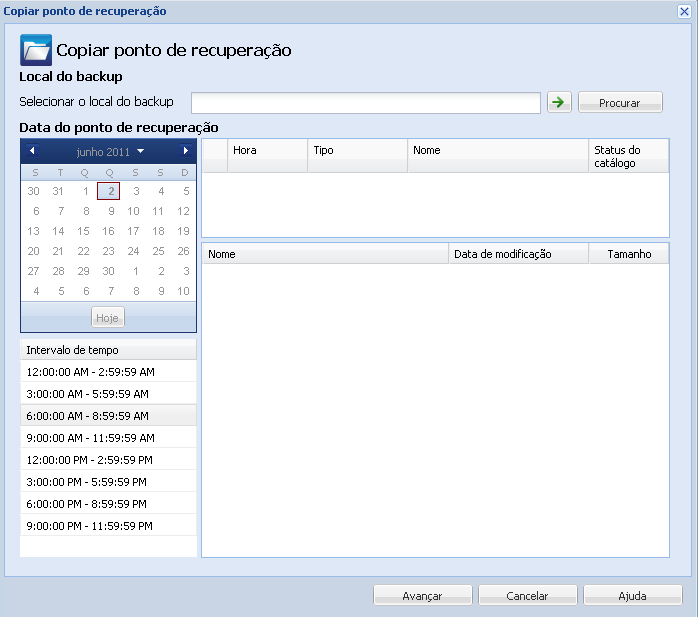Close the Copiar ponto de recuperação dialog
The width and height of the screenshot is (698, 617).
(x=684, y=11)
